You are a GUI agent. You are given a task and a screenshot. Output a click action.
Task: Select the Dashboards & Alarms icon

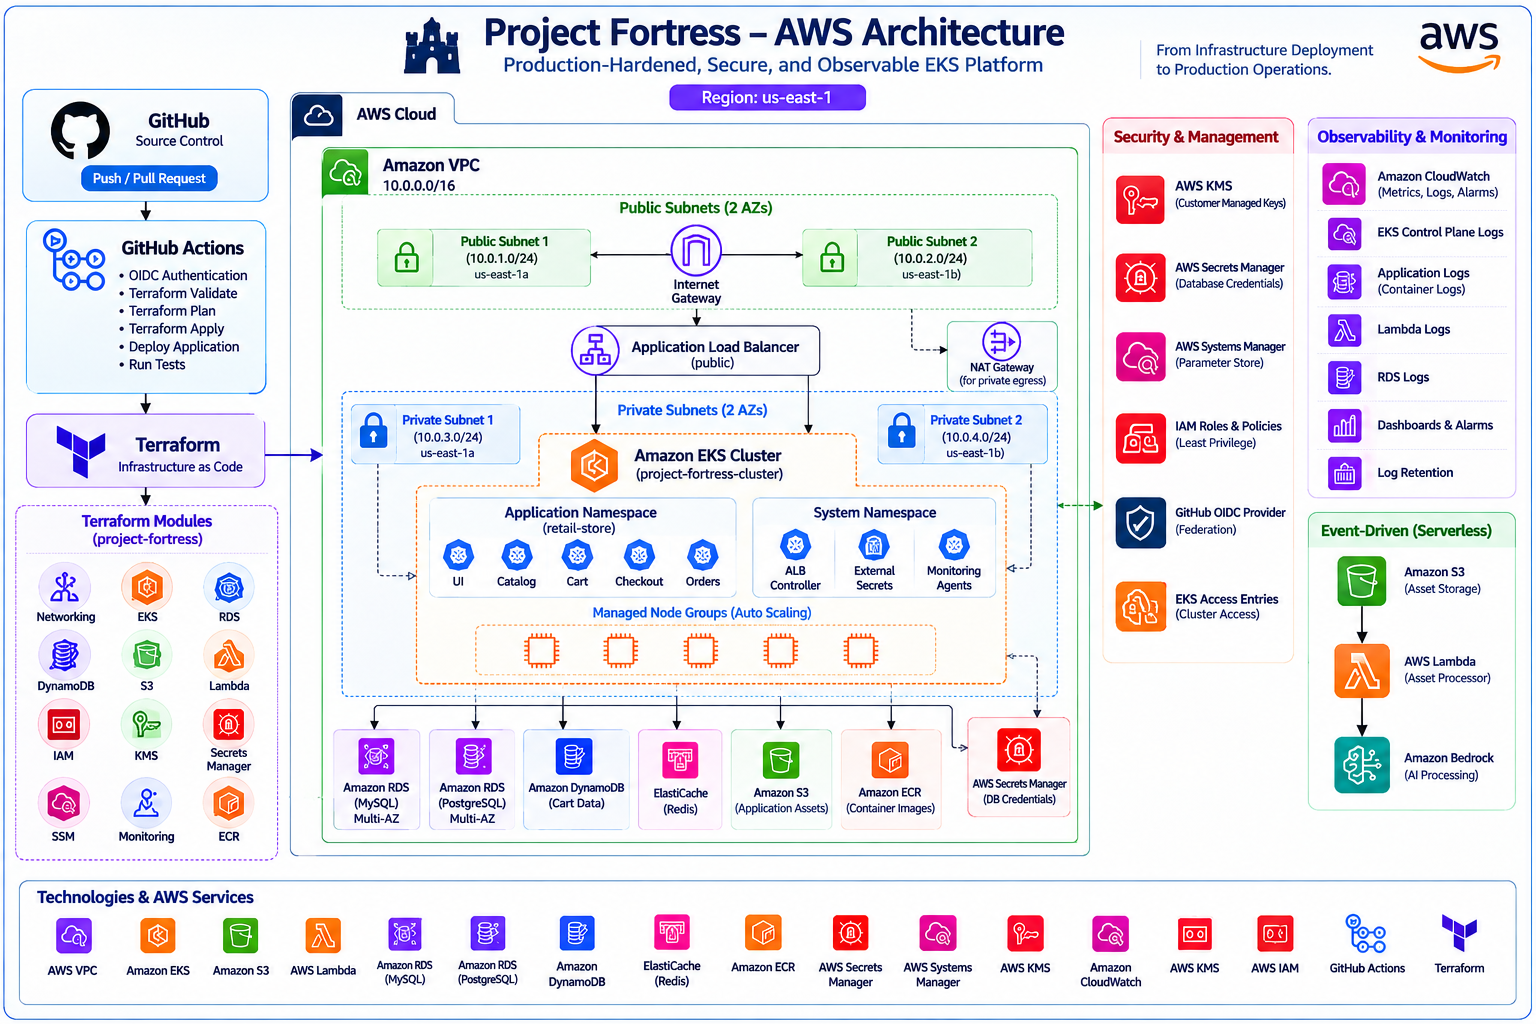pyautogui.click(x=1344, y=426)
